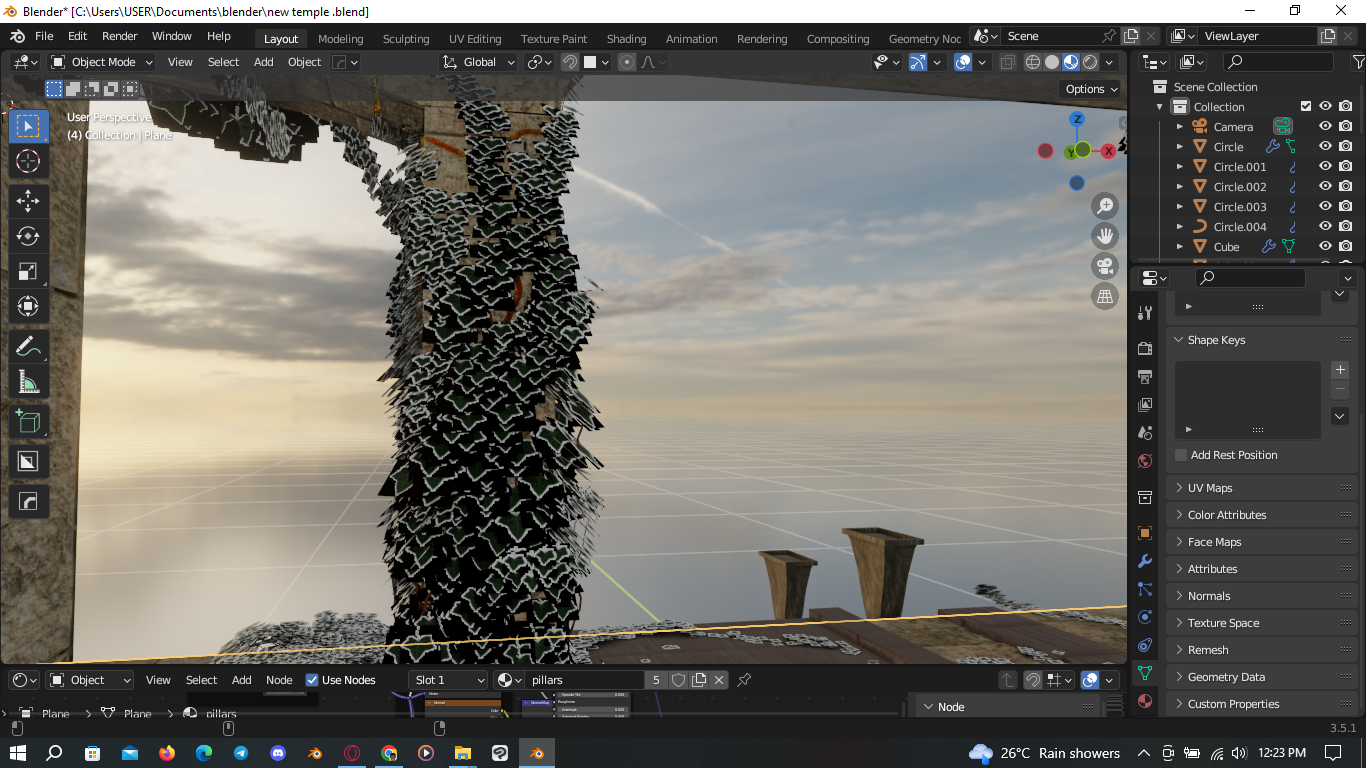Toggle fake user shield for pillars
Image resolution: width=1366 pixels, height=768 pixels.
(678, 680)
